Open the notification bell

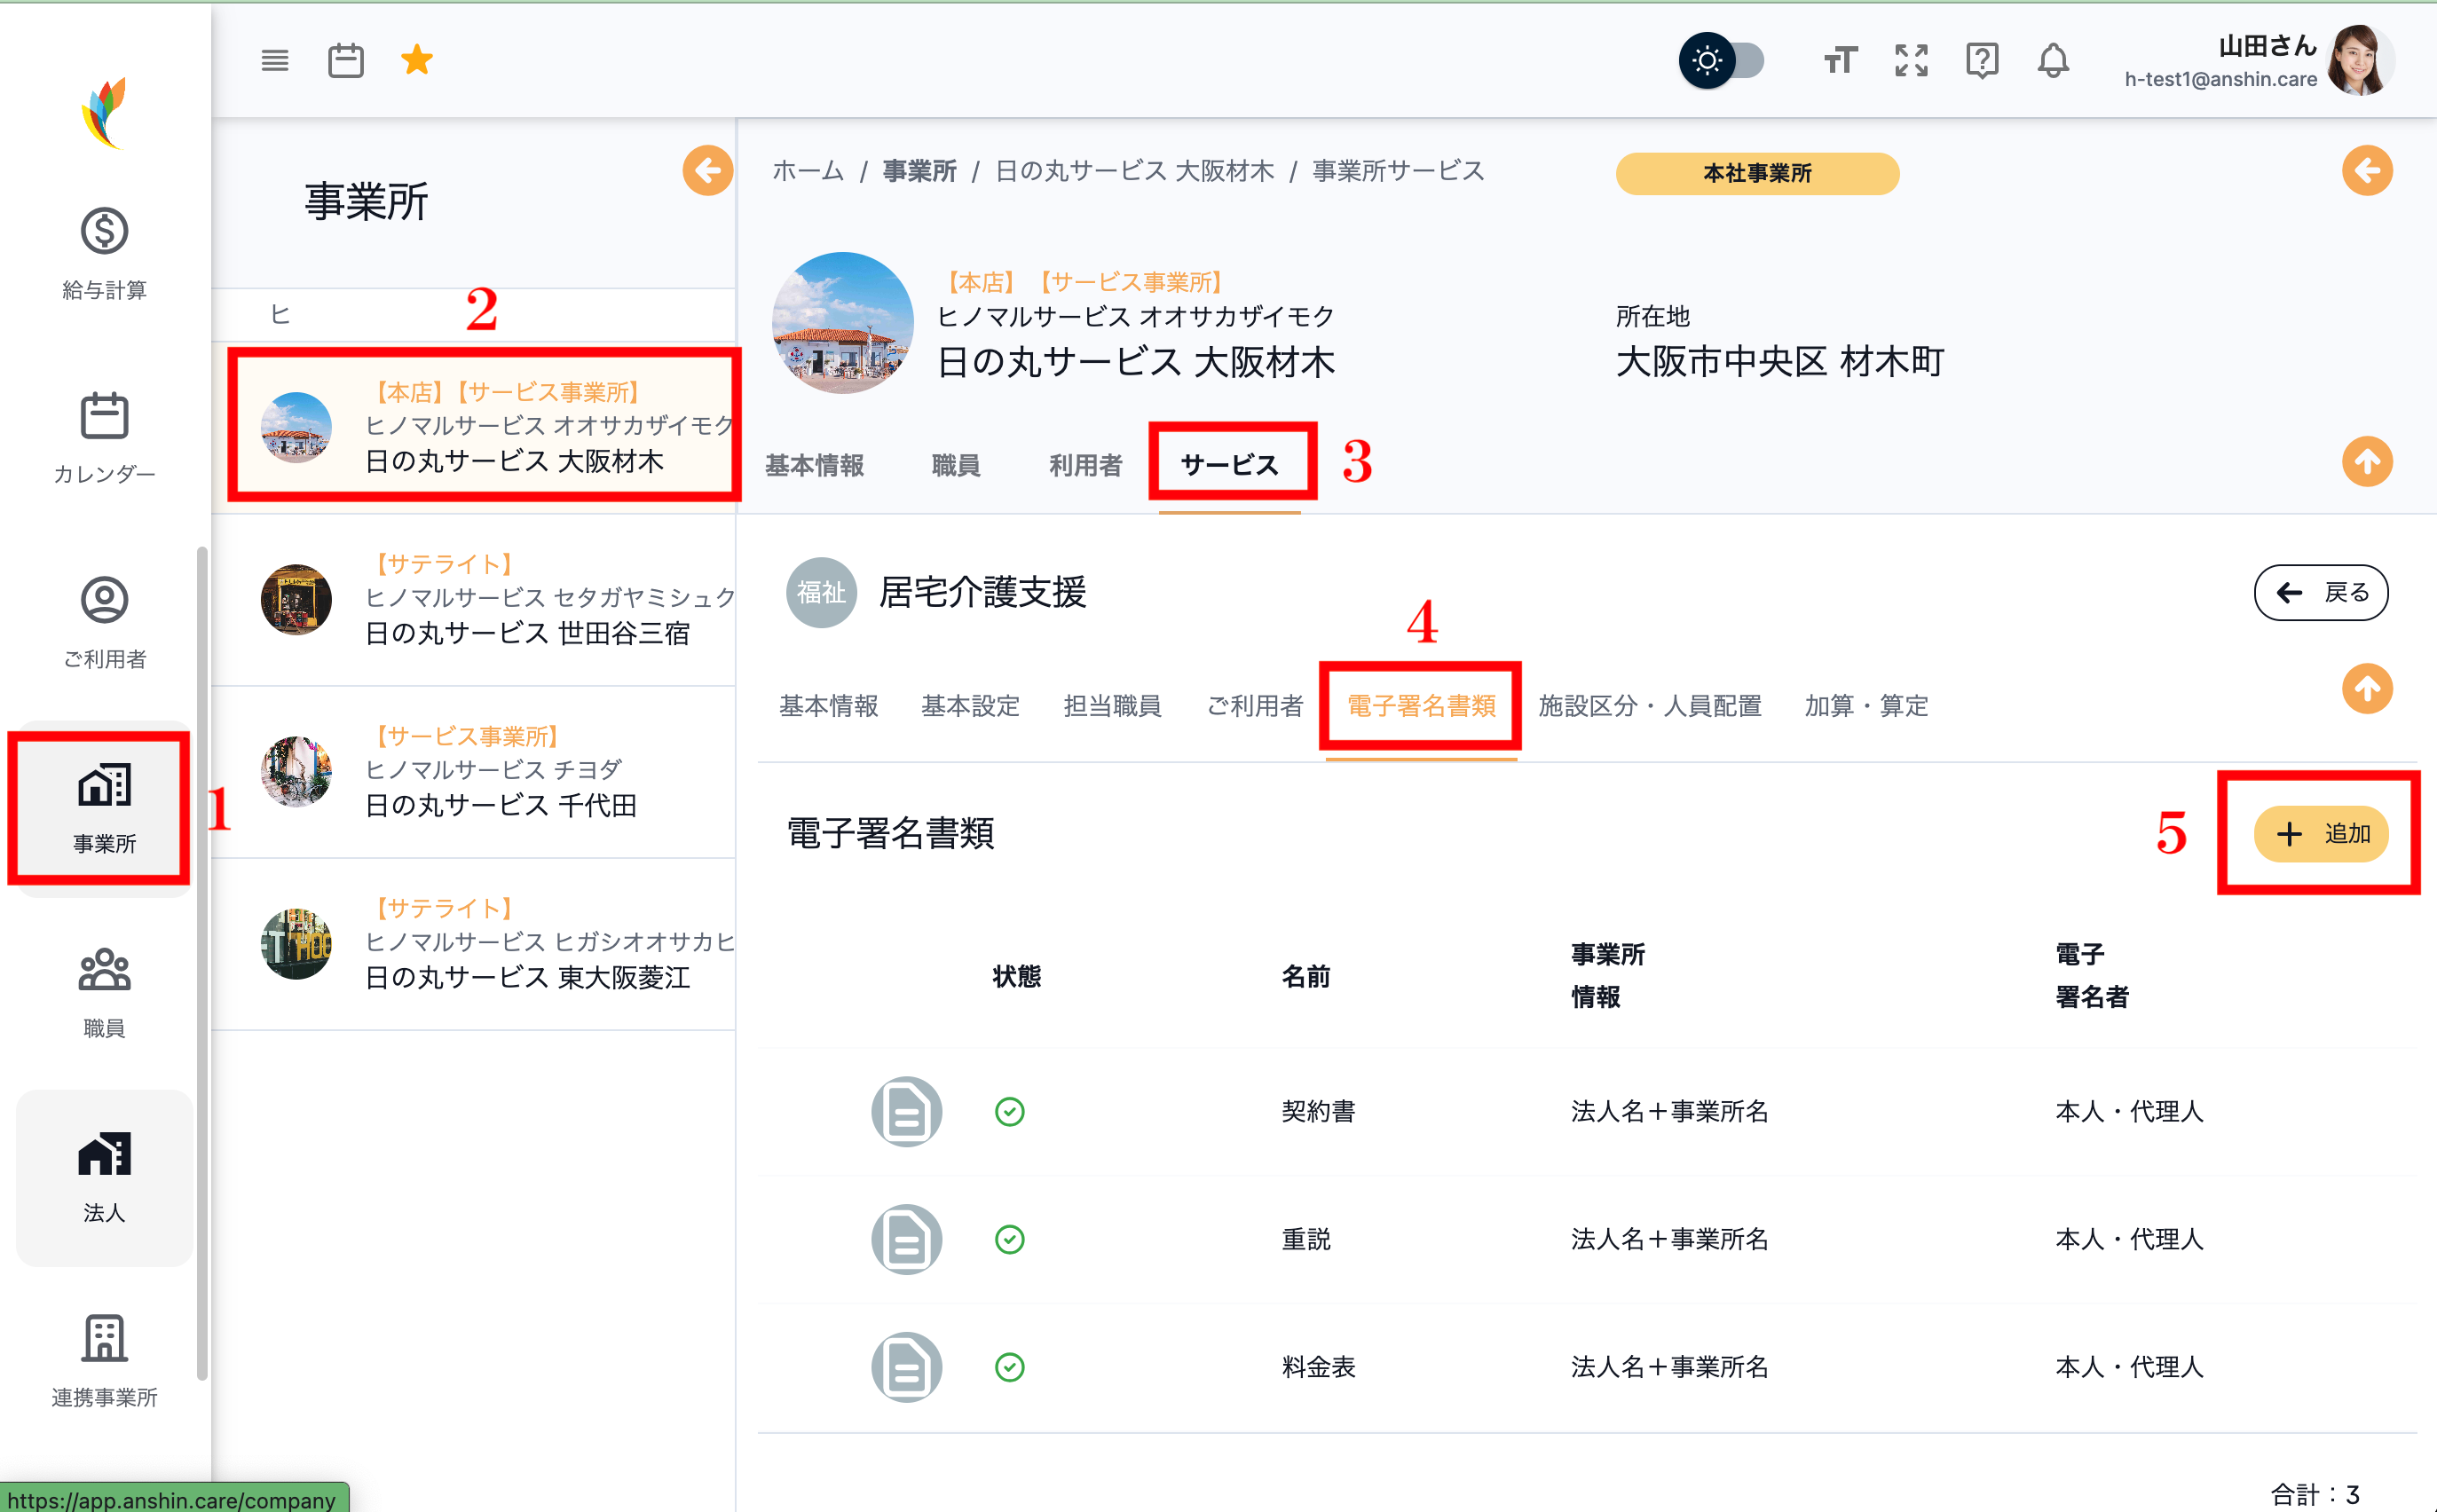[2053, 60]
